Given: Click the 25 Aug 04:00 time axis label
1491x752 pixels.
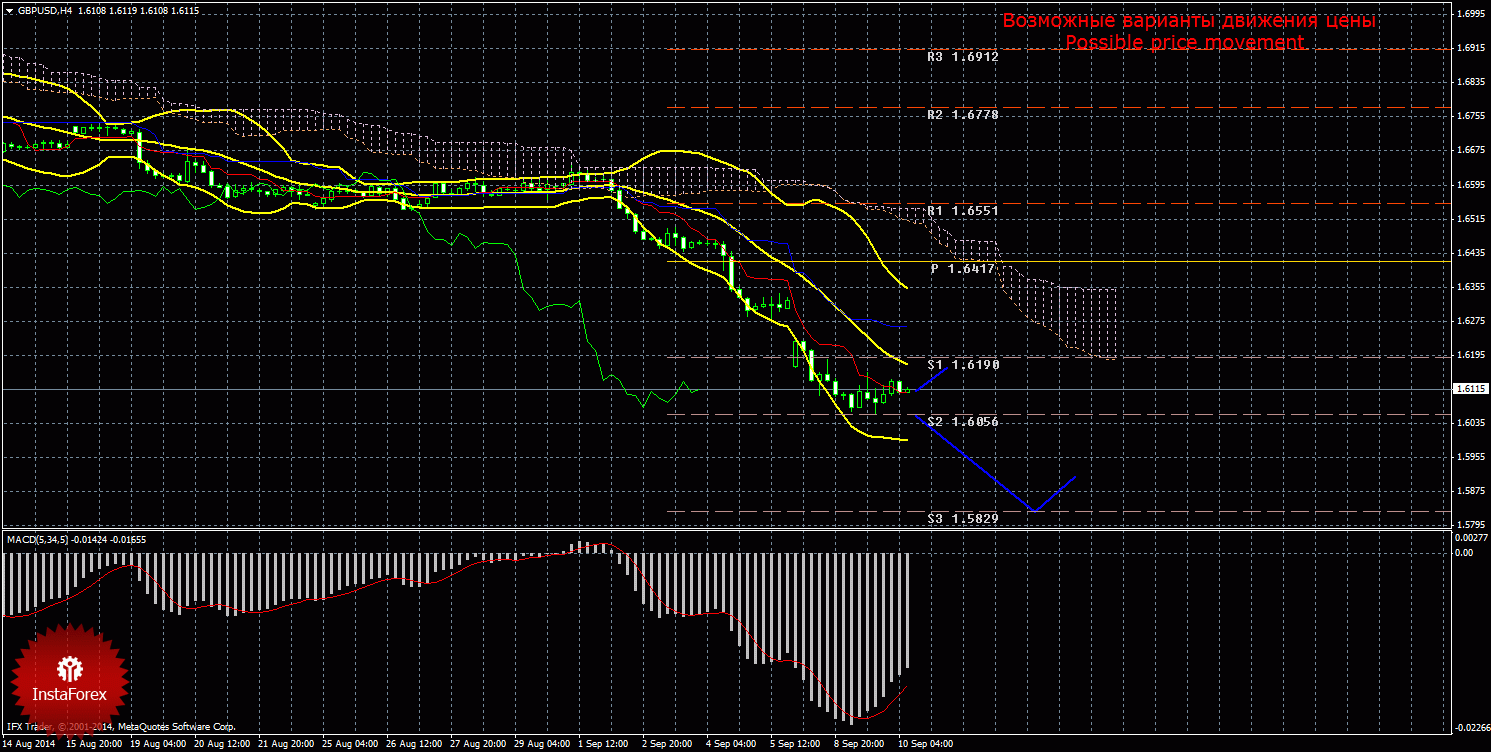Looking at the screenshot, I should tap(351, 744).
